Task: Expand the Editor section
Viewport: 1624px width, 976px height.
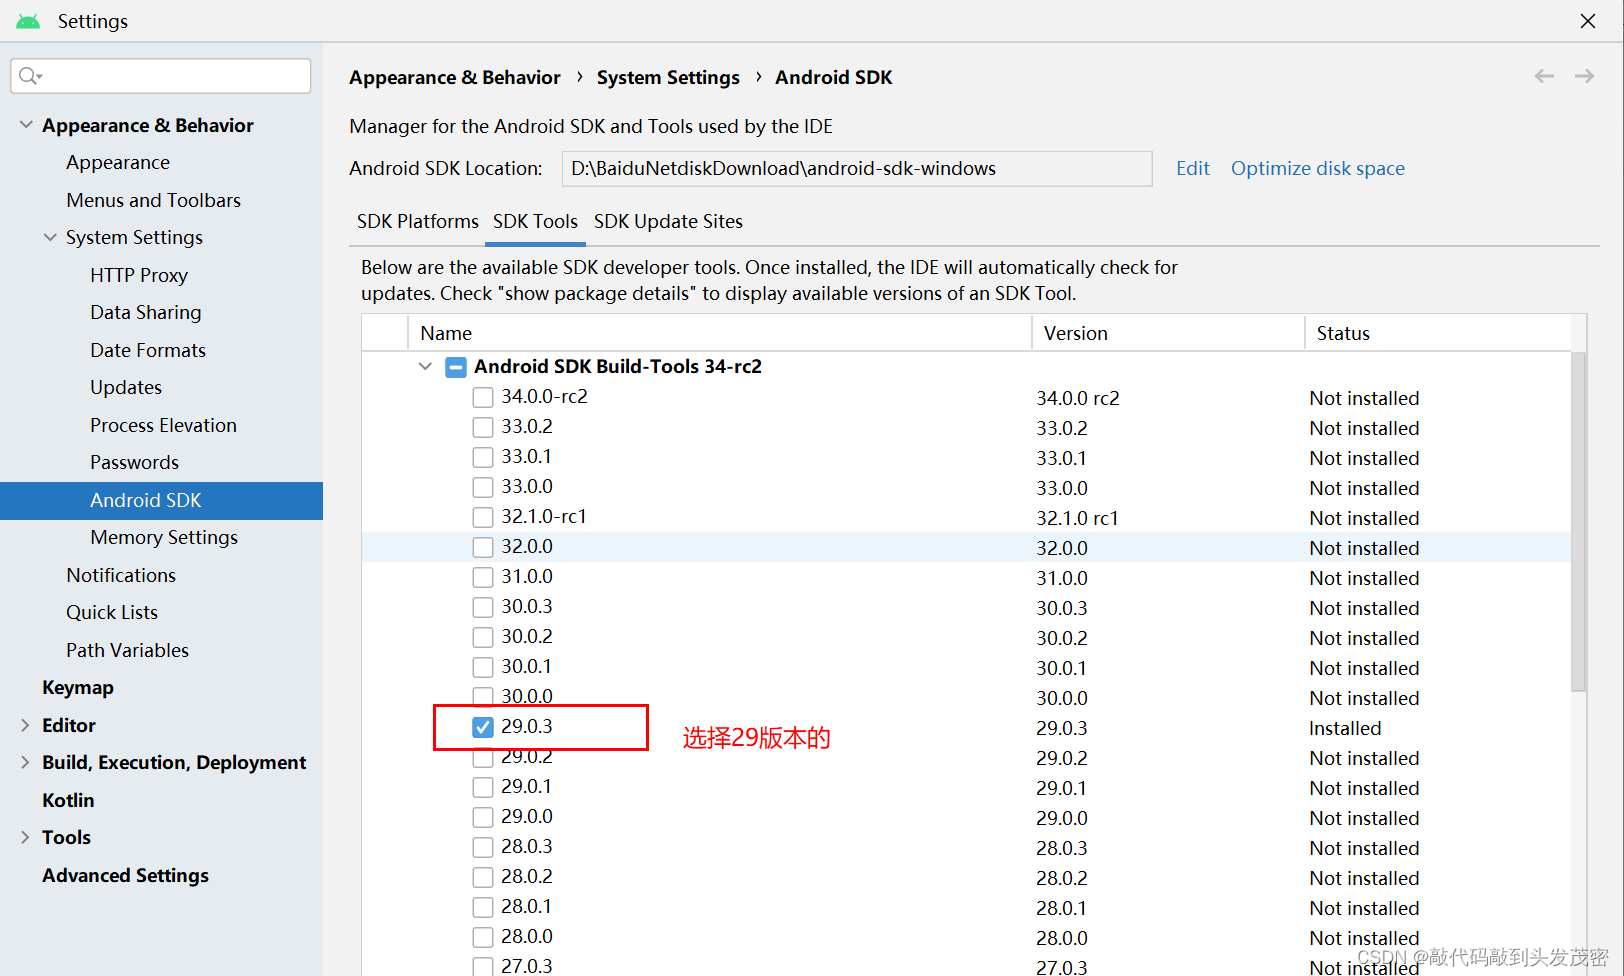Action: point(26,725)
